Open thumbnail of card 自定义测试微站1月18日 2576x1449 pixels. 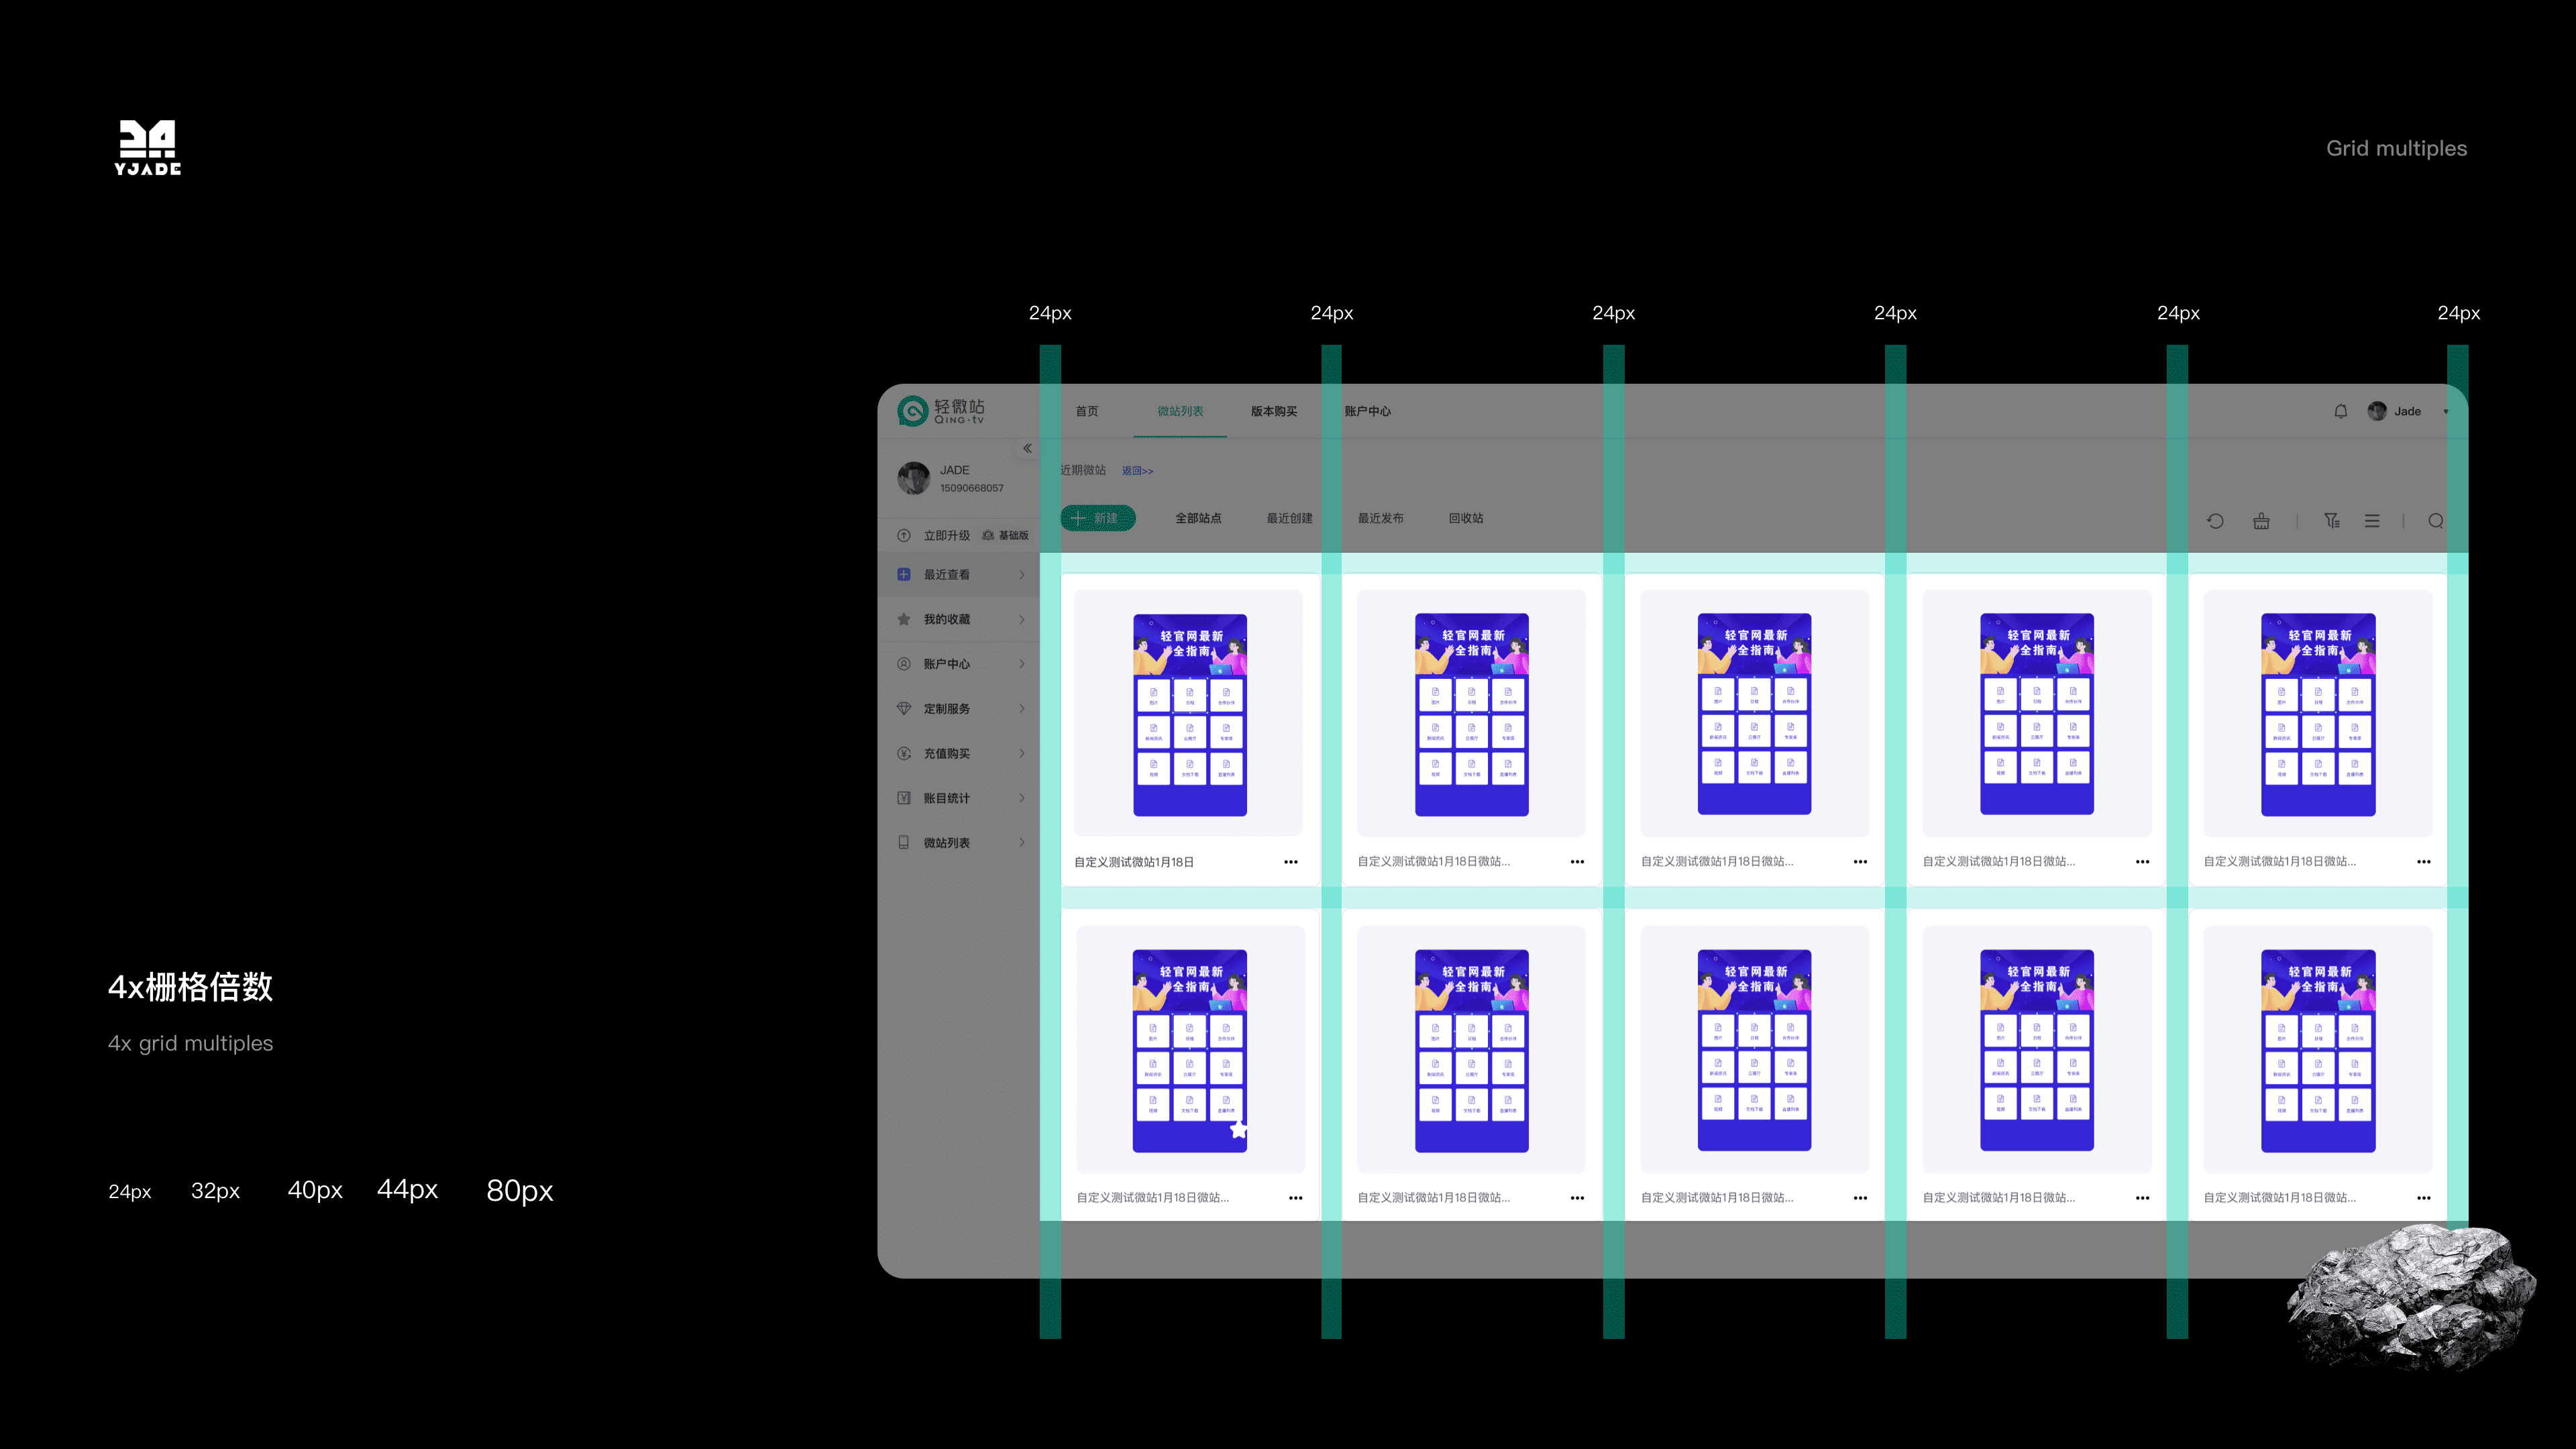click(1189, 714)
